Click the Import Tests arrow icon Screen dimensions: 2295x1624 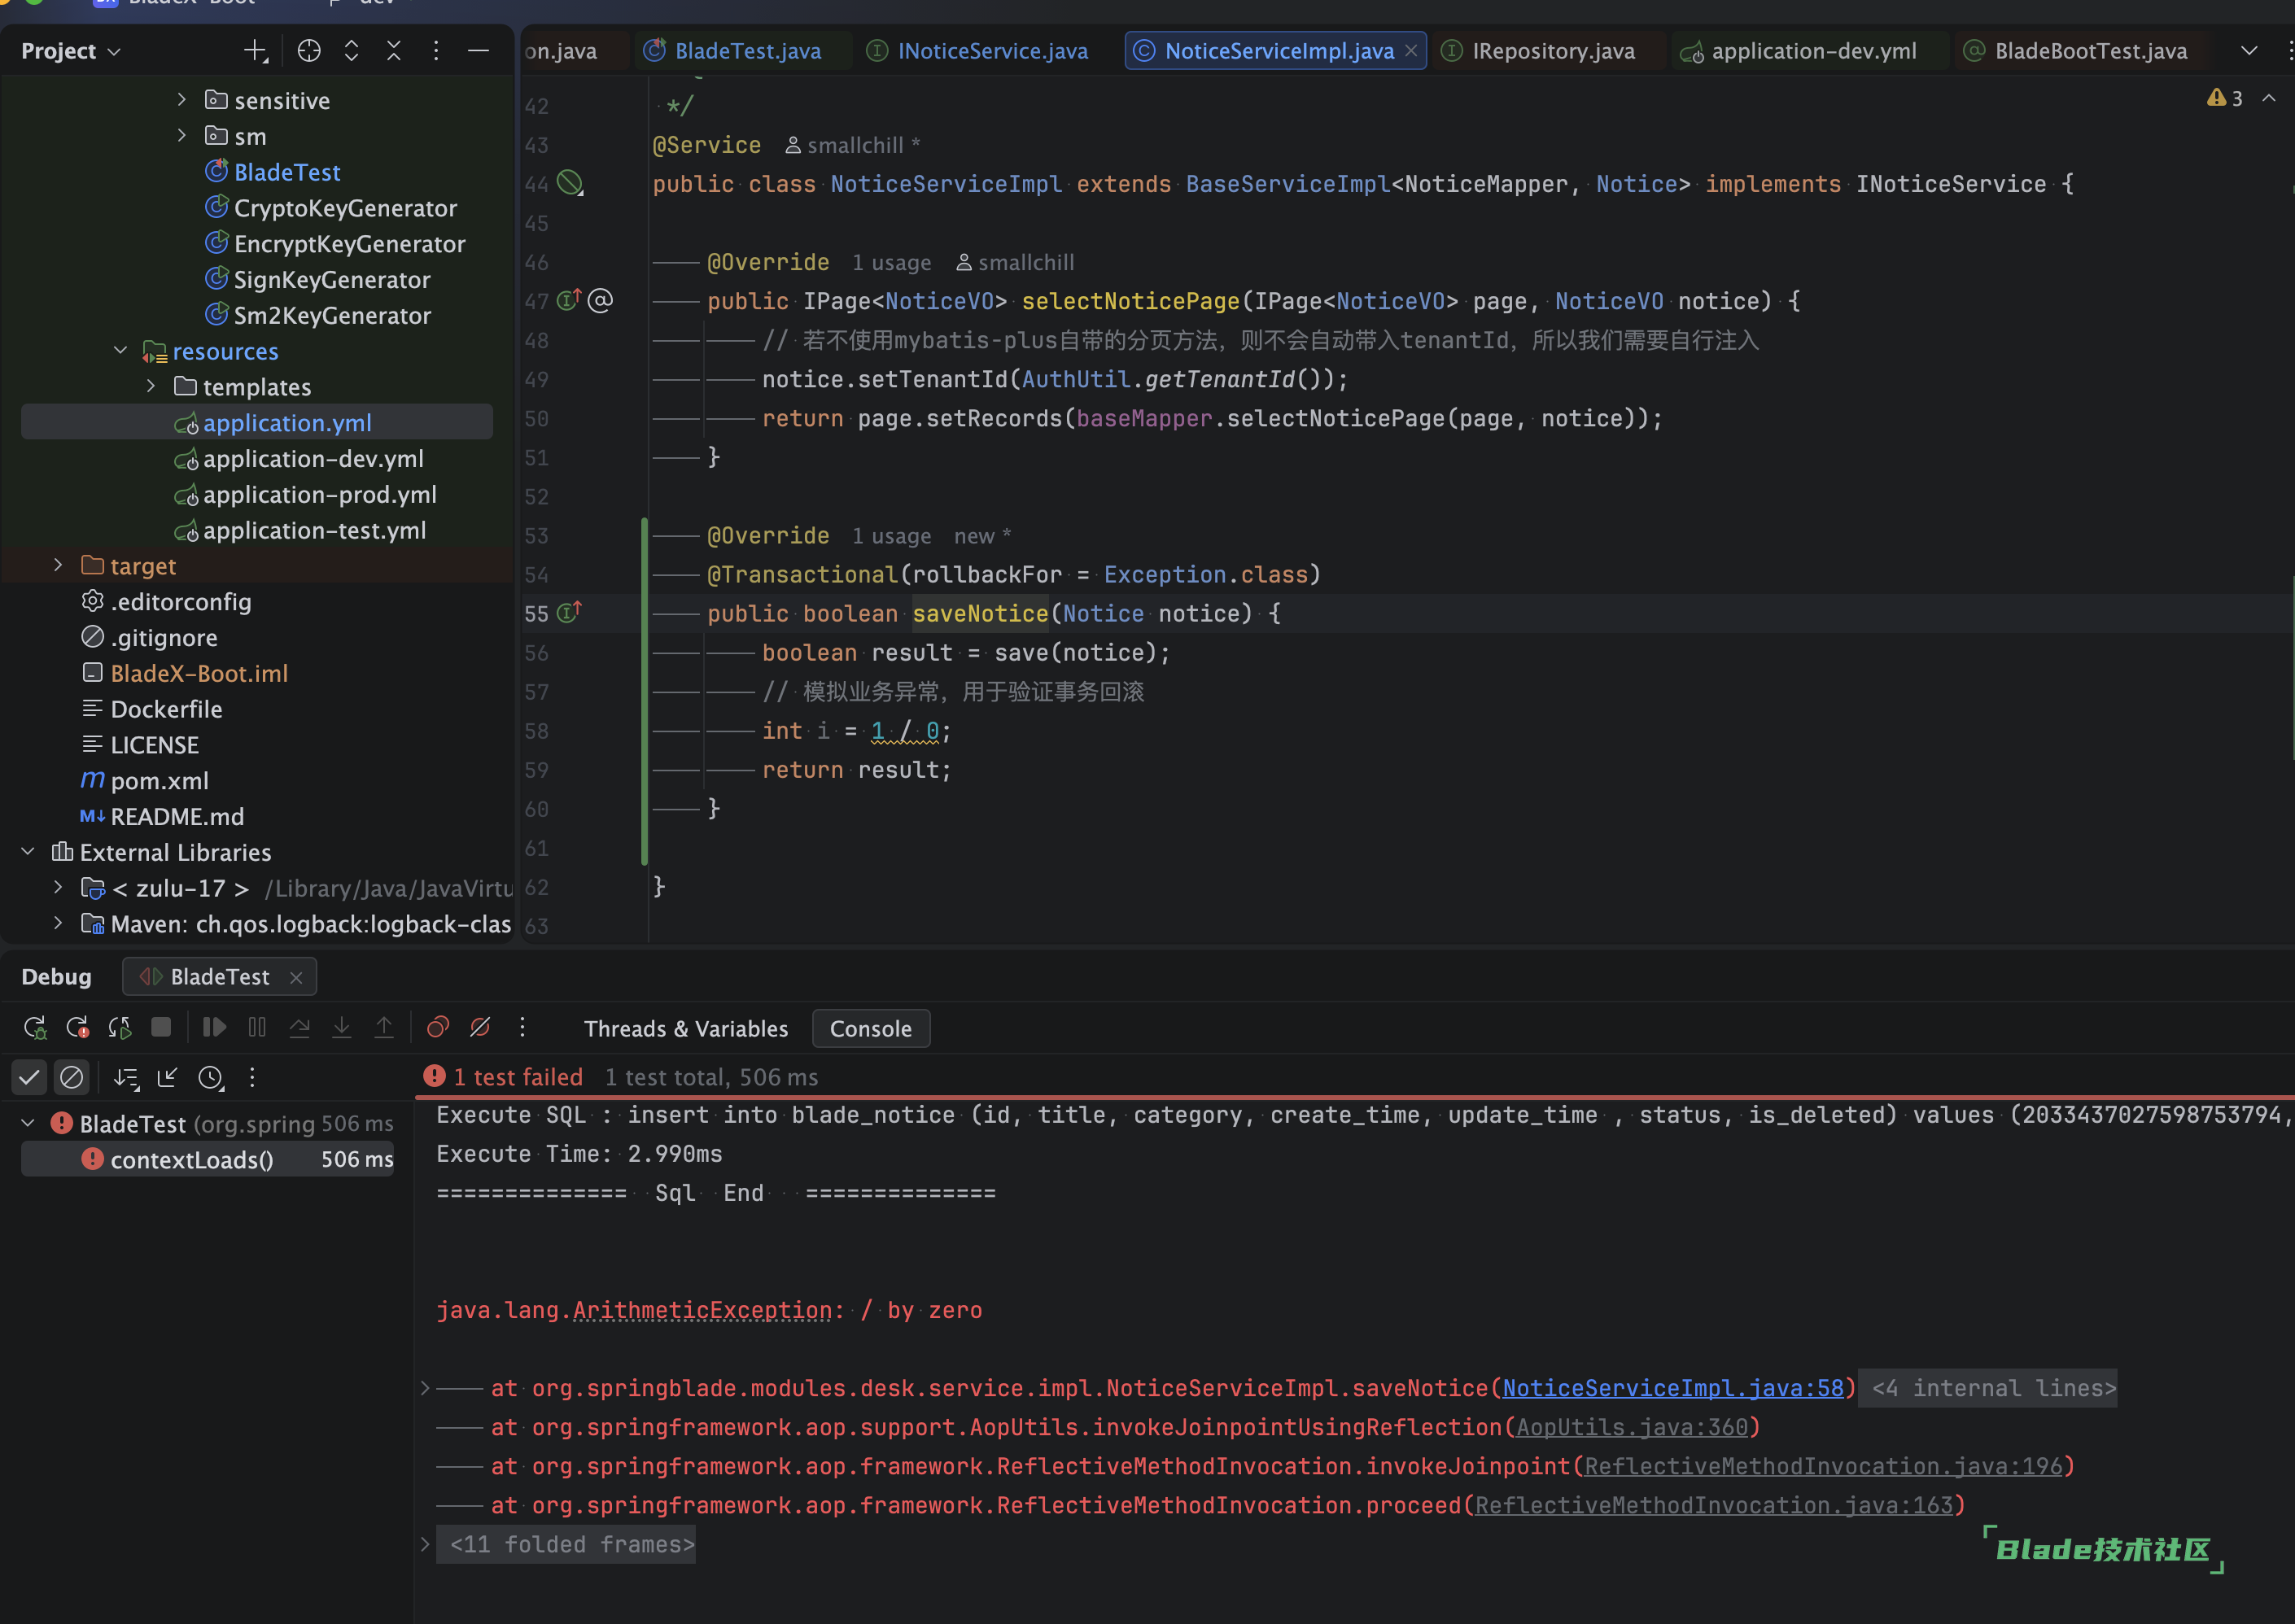tap(167, 1078)
